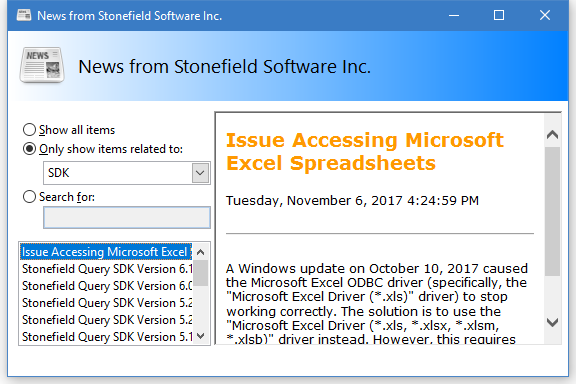Screen dimensions: 576x384
Task: Click the Search for text input field
Action: click(127, 218)
